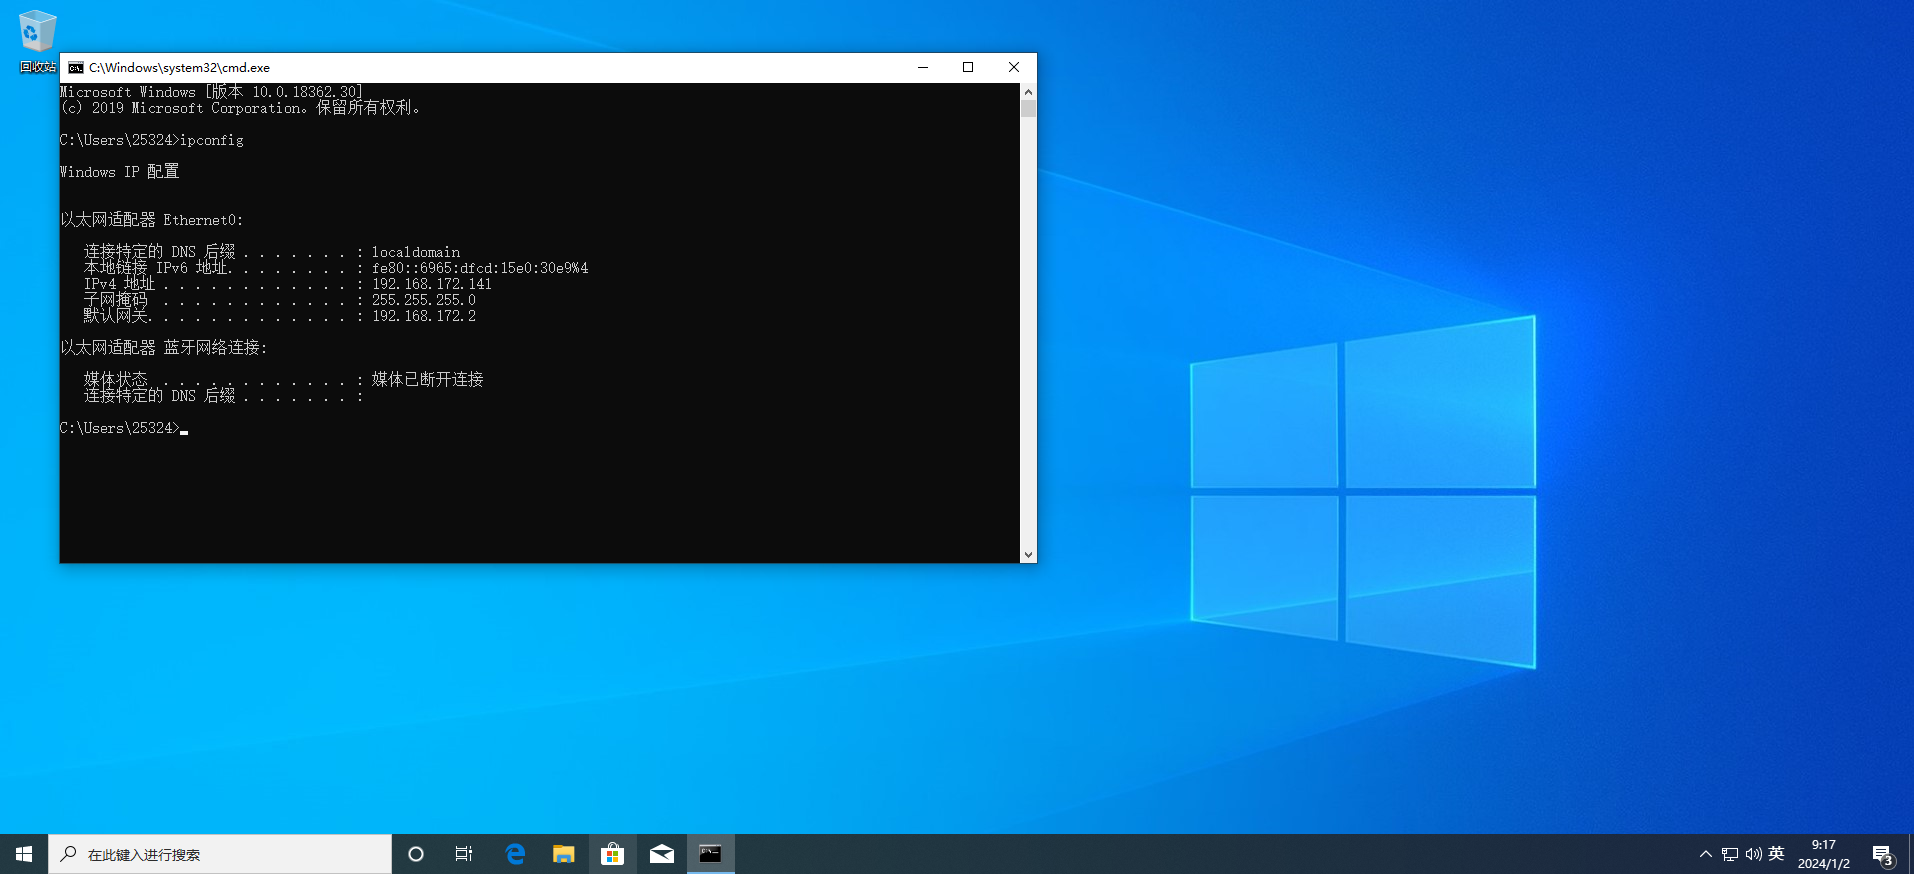
Task: Open the Mail app from the taskbar
Action: (x=662, y=854)
